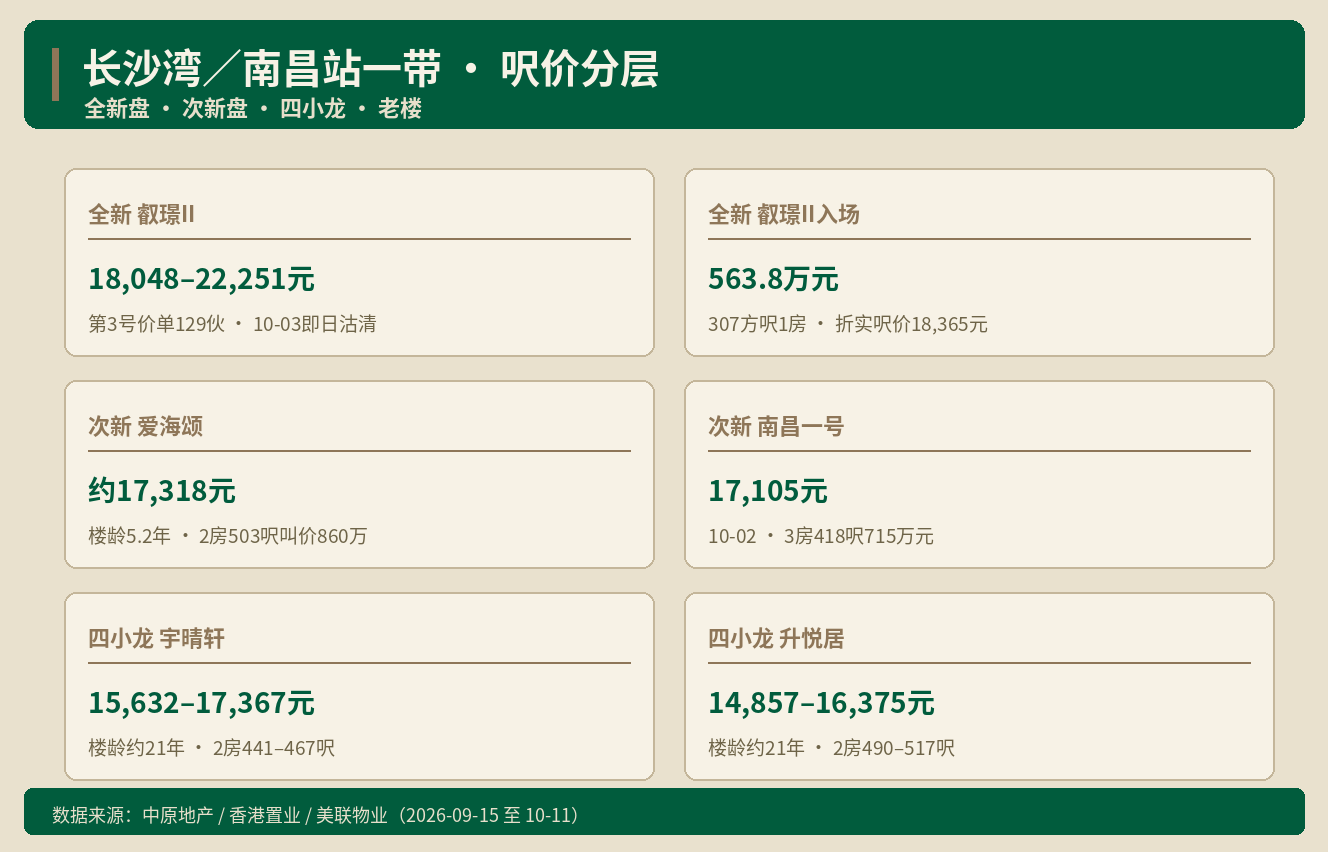Click the note 楼龄5.2年 · 2房503呎叫价860万
The height and width of the screenshot is (852, 1328).
(x=228, y=536)
